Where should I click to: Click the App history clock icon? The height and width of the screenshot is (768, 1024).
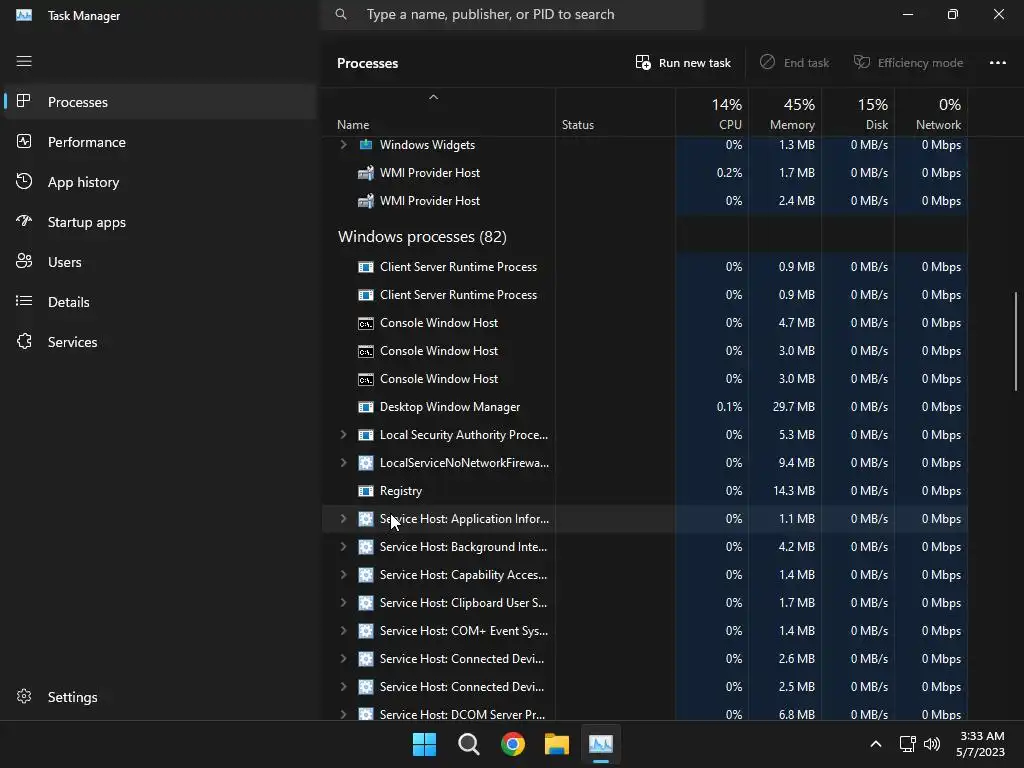24,181
